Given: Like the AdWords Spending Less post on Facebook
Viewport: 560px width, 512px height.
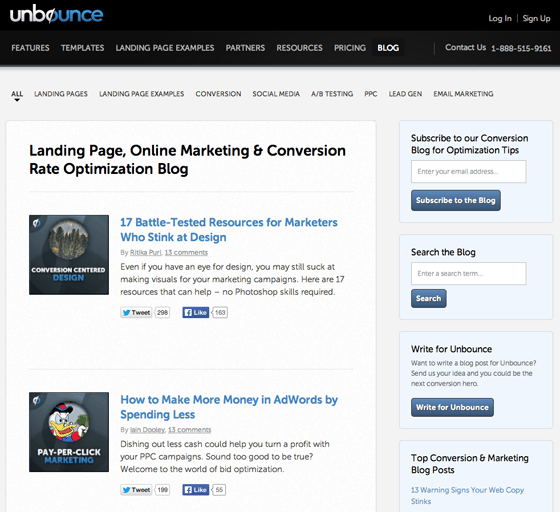Looking at the screenshot, I should click(x=196, y=490).
